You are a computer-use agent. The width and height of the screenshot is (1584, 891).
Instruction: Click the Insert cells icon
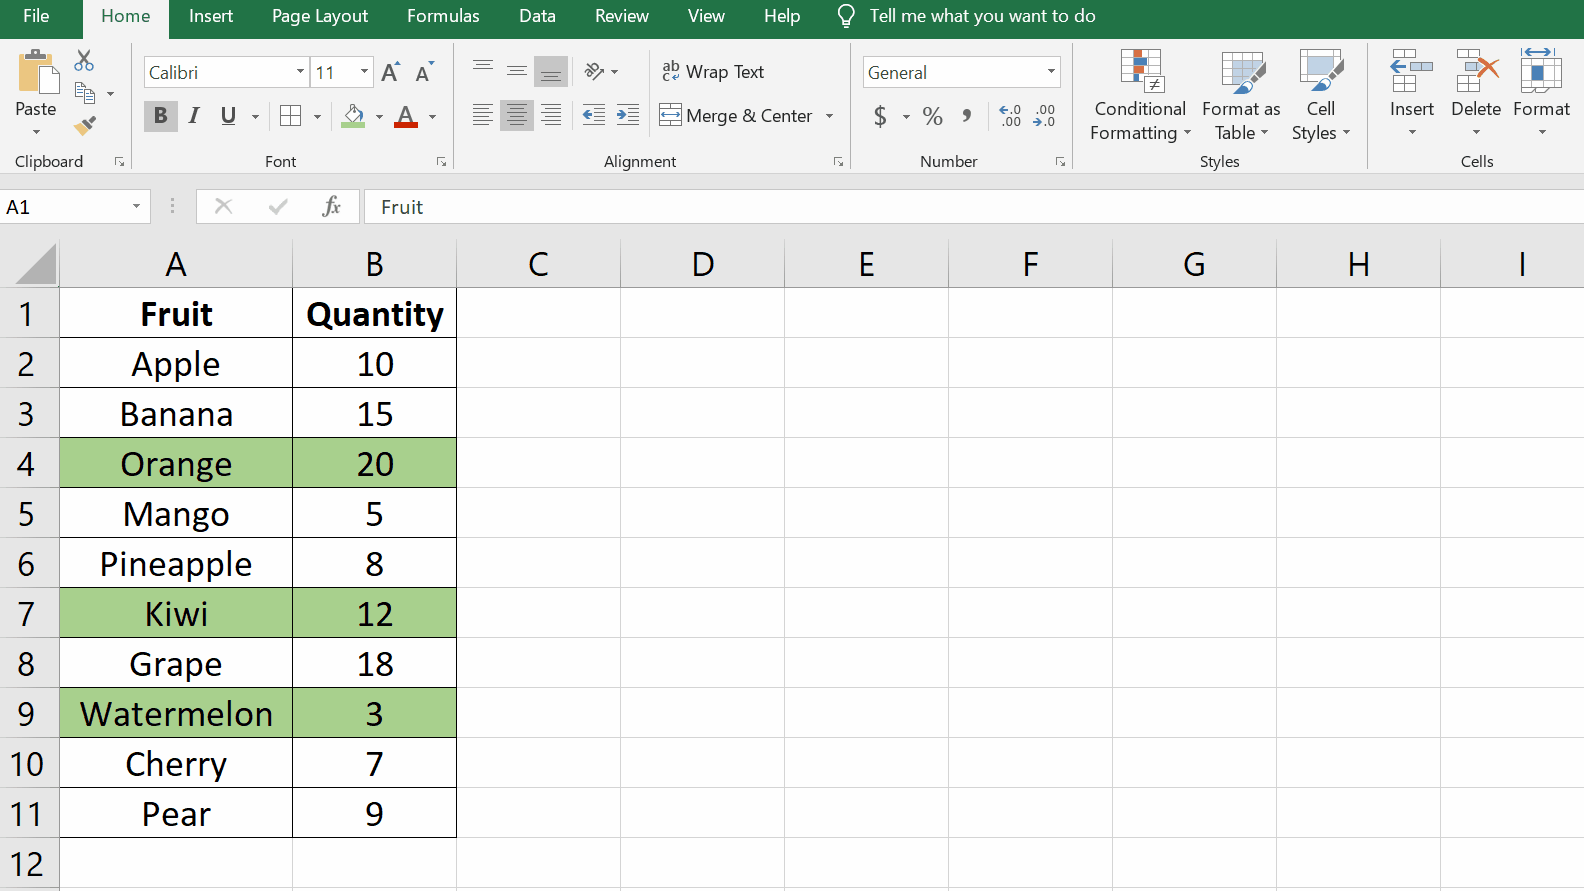pyautogui.click(x=1412, y=71)
